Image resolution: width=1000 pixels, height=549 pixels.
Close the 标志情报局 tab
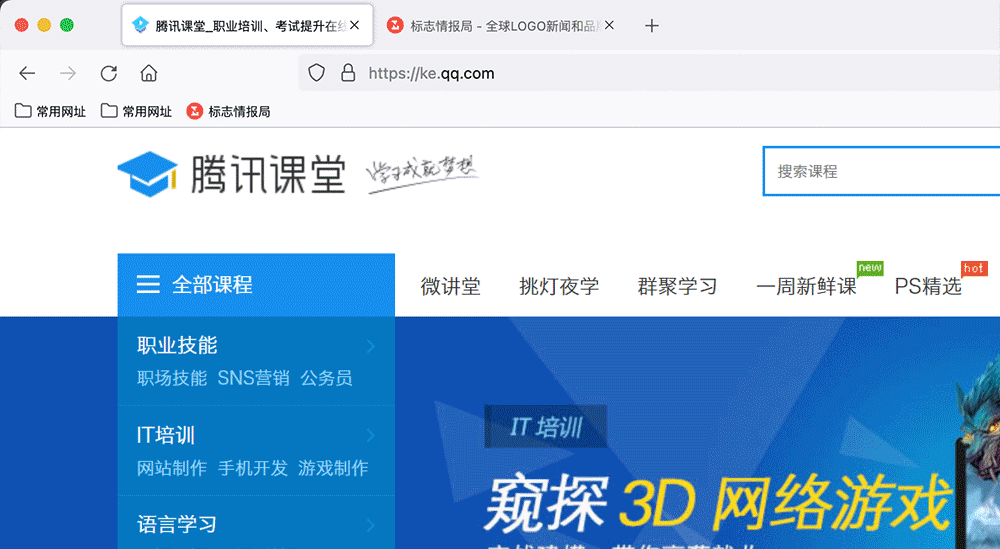coord(610,25)
